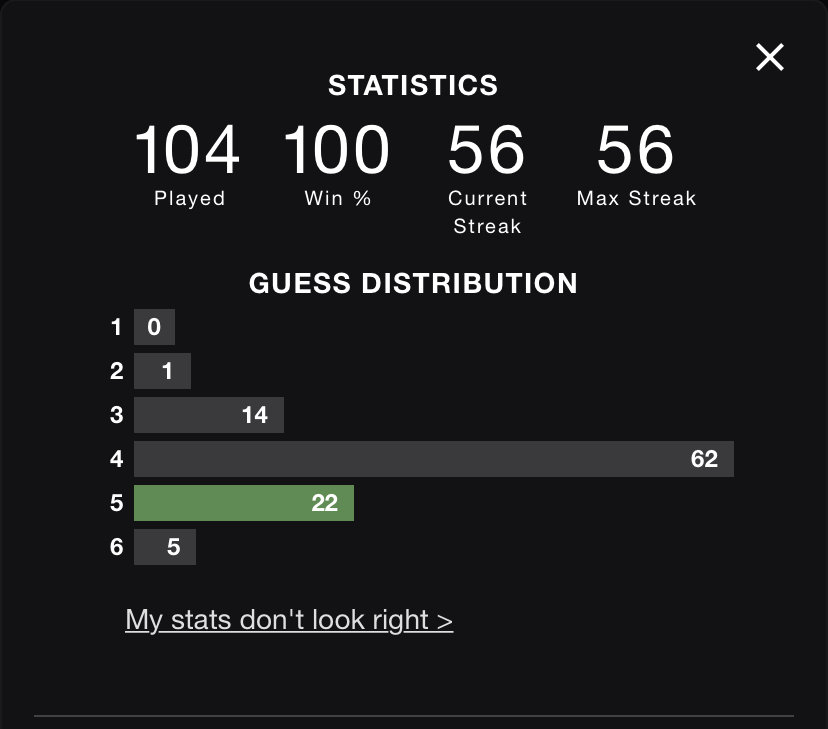828x729 pixels.
Task: Click the GUESS DISTRIBUTION heading
Action: pos(413,283)
